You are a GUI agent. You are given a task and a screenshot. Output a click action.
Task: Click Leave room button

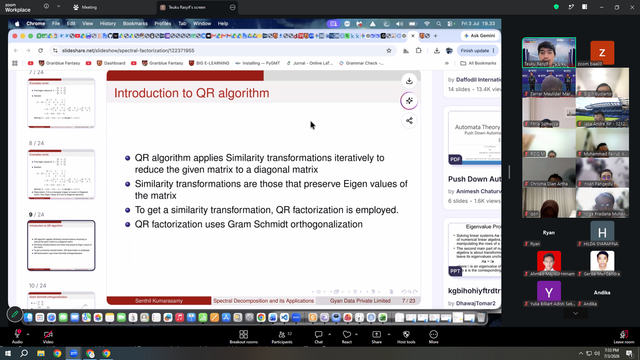624,337
